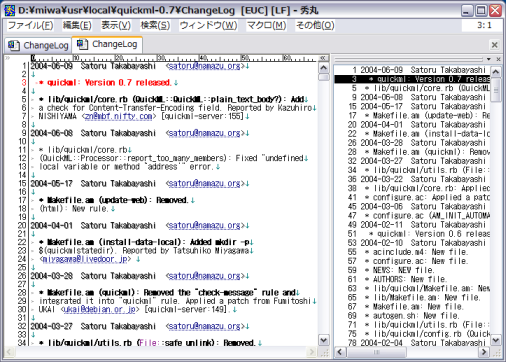Image resolution: width=506 pixels, height=362 pixels.
Task: Open the マクロ(M) menu
Action: coord(266,25)
